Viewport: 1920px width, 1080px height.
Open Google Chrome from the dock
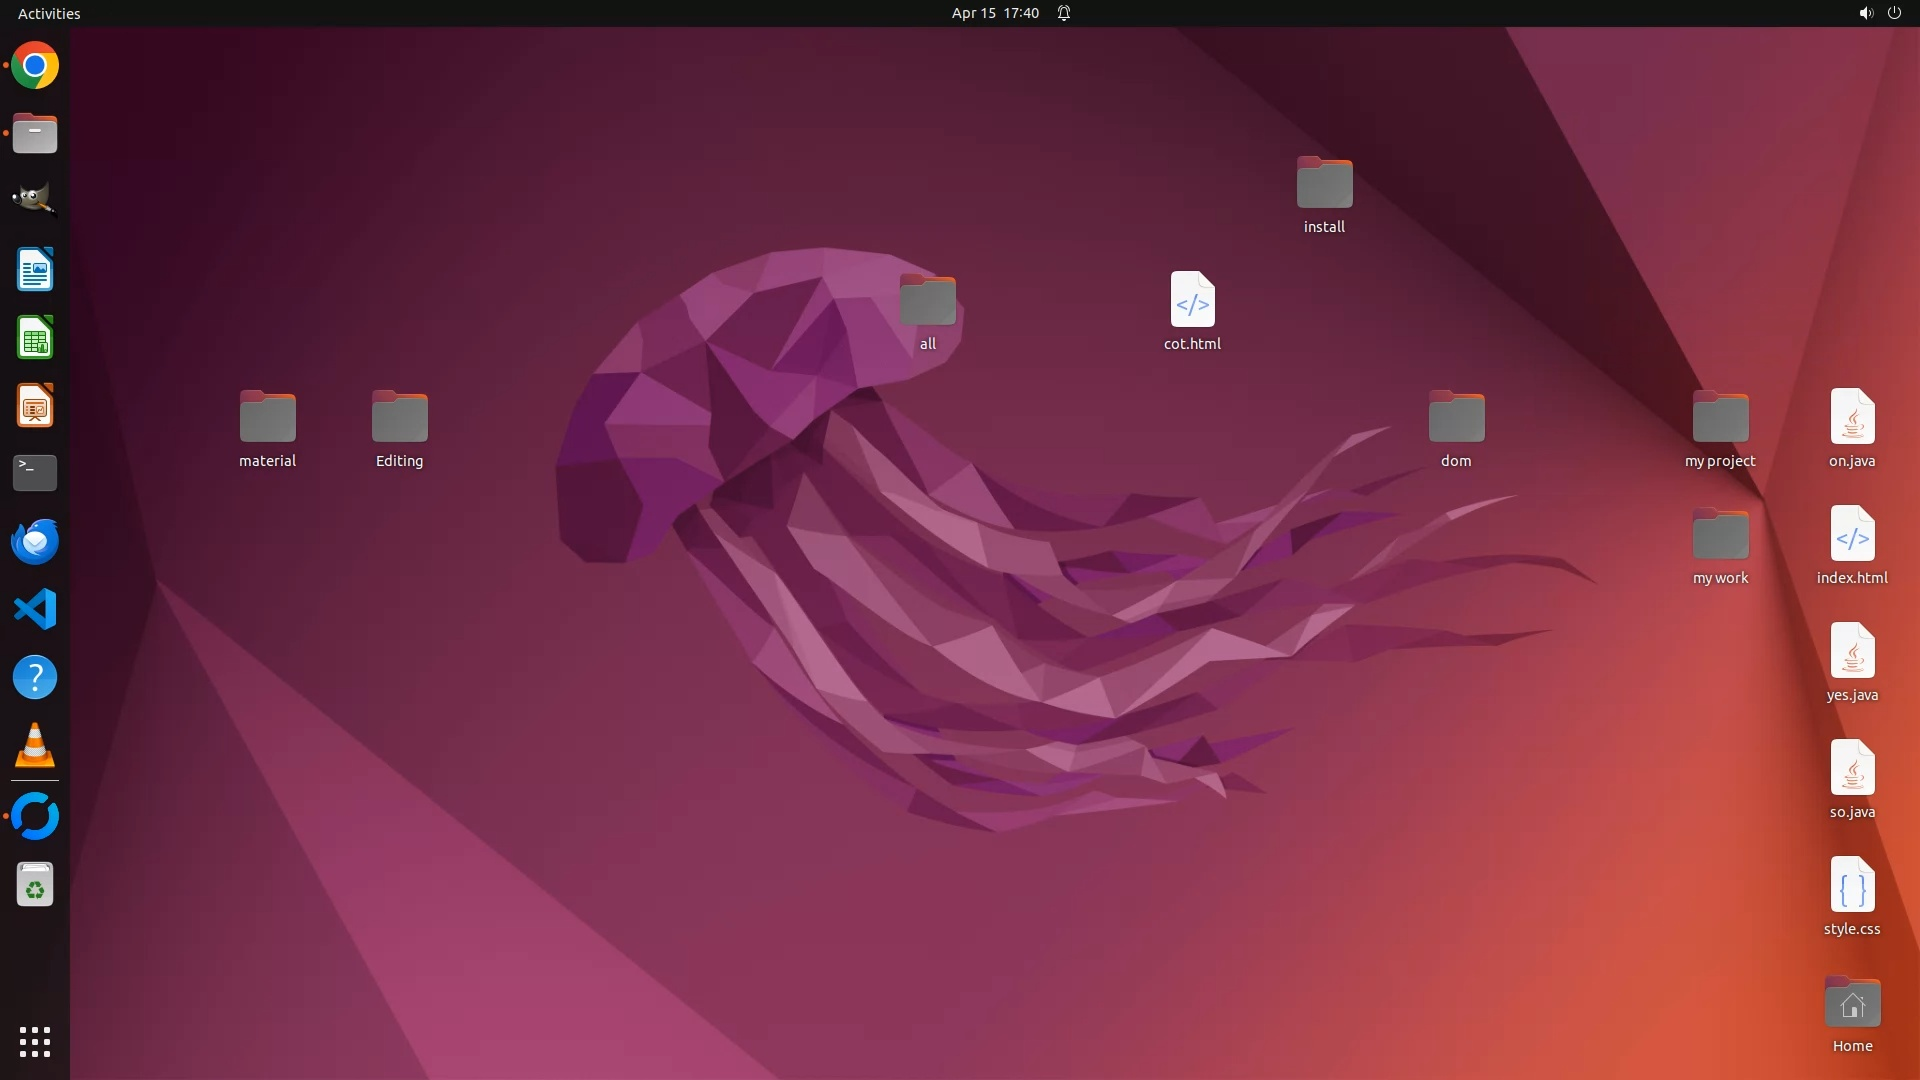point(35,66)
